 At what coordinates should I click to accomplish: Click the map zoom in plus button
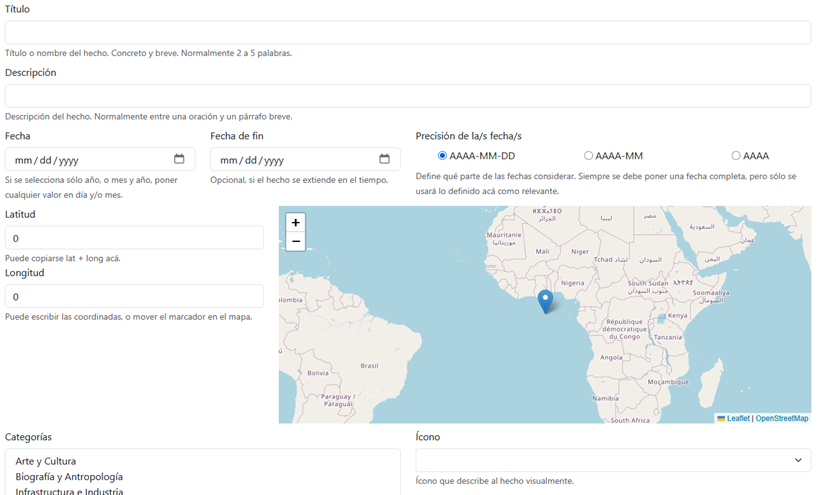point(295,223)
